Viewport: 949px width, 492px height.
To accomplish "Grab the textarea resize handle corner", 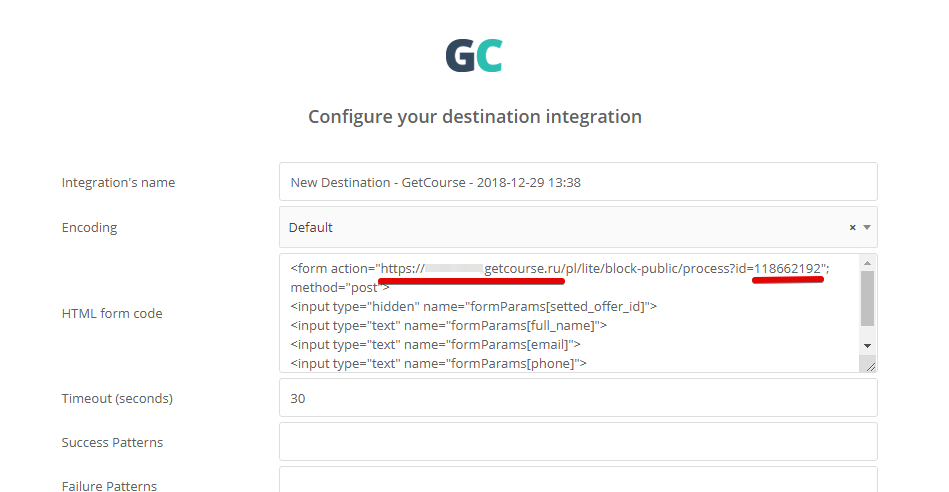I will click(870, 366).
